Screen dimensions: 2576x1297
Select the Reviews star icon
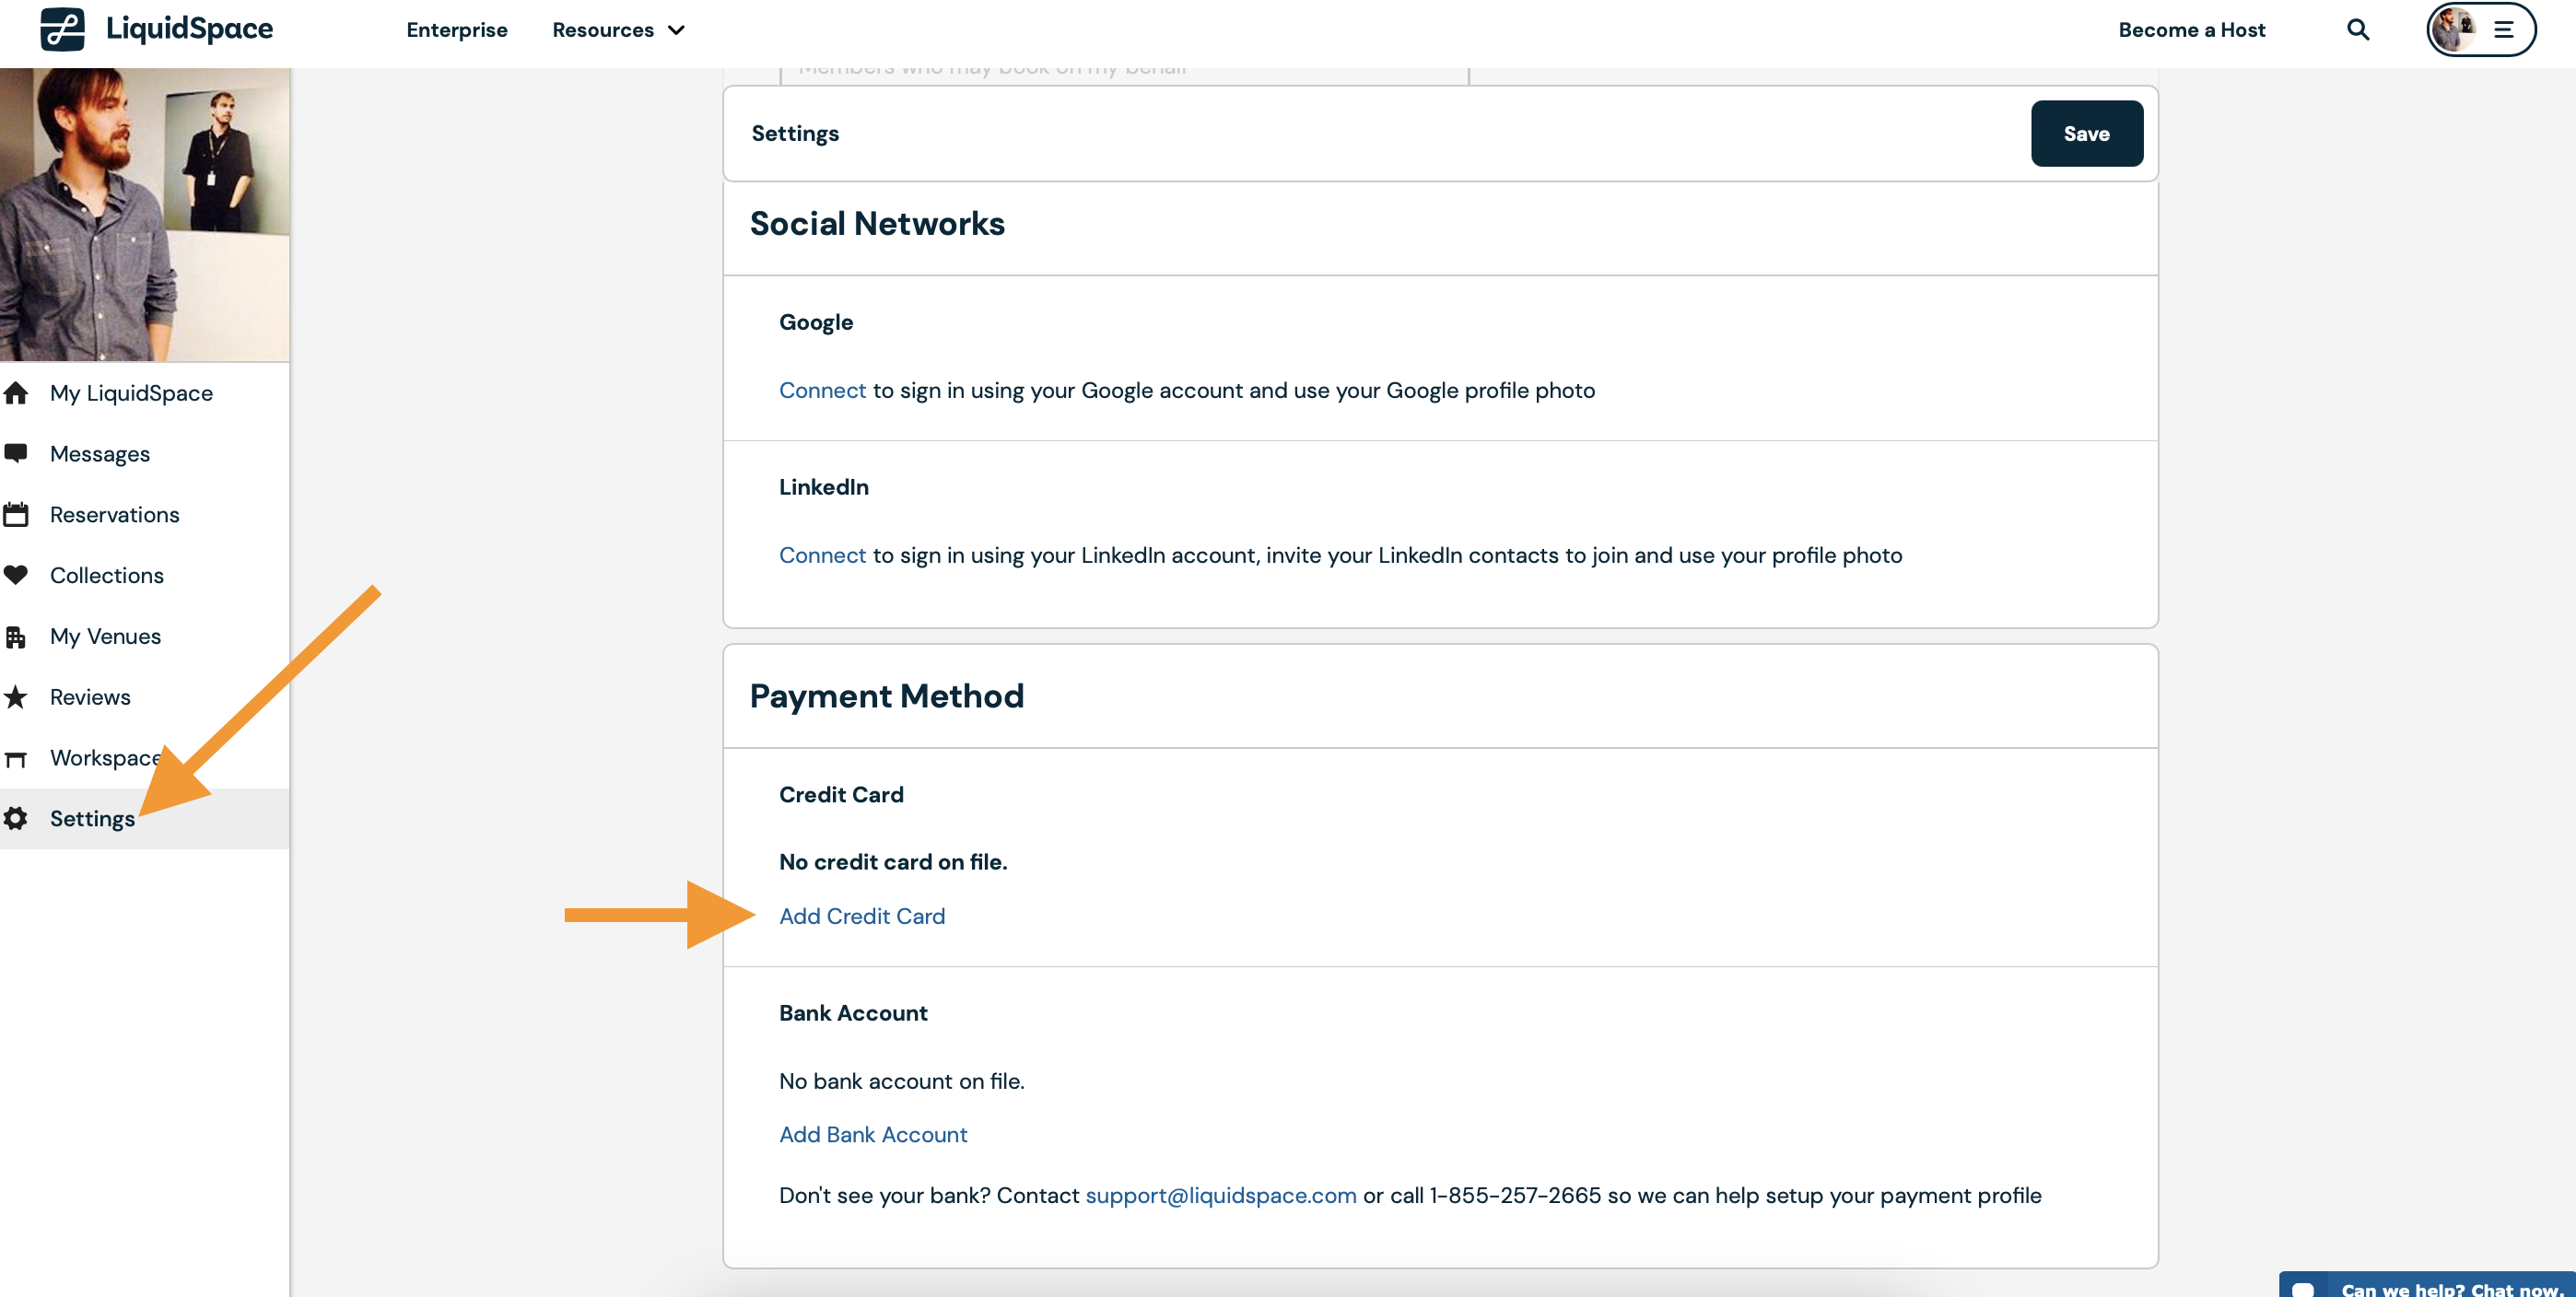click(16, 697)
